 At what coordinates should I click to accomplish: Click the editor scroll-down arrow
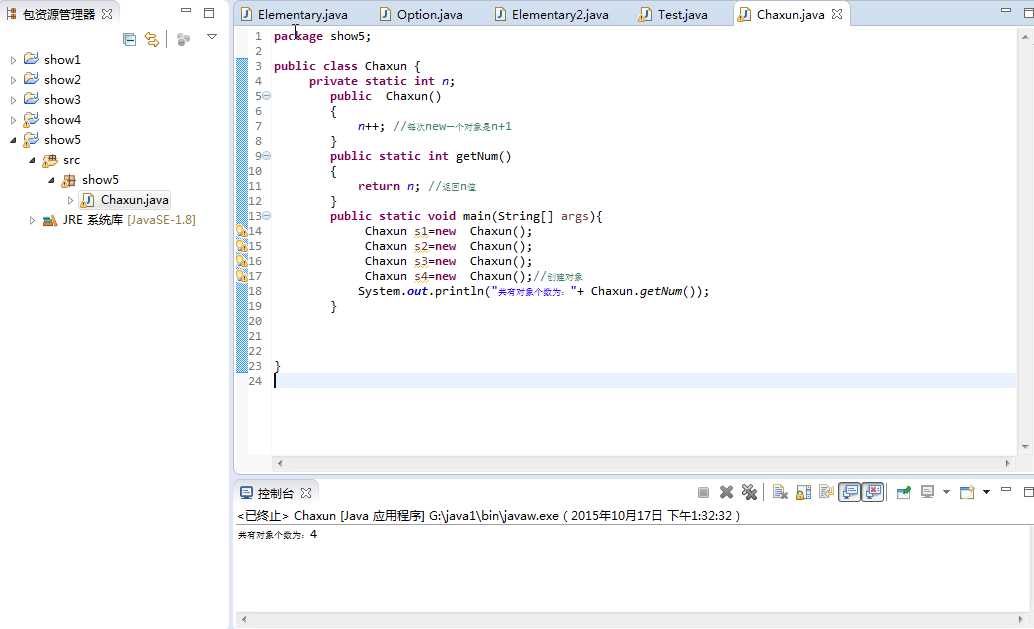tap(1025, 447)
